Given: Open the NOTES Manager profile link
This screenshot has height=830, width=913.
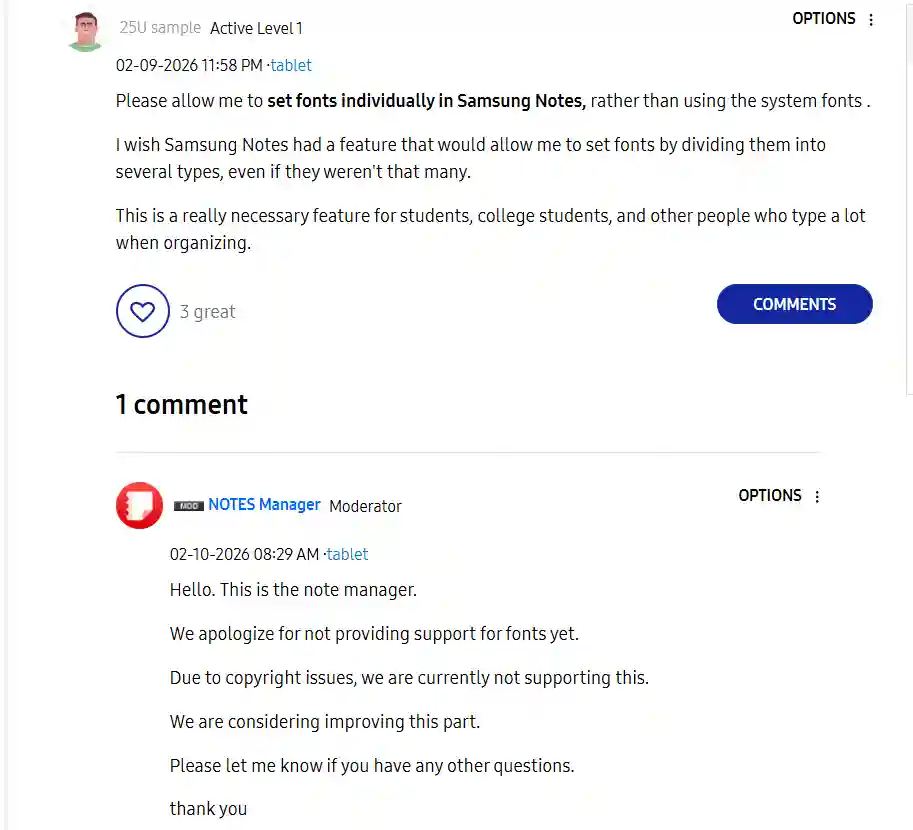Looking at the screenshot, I should (x=264, y=504).
